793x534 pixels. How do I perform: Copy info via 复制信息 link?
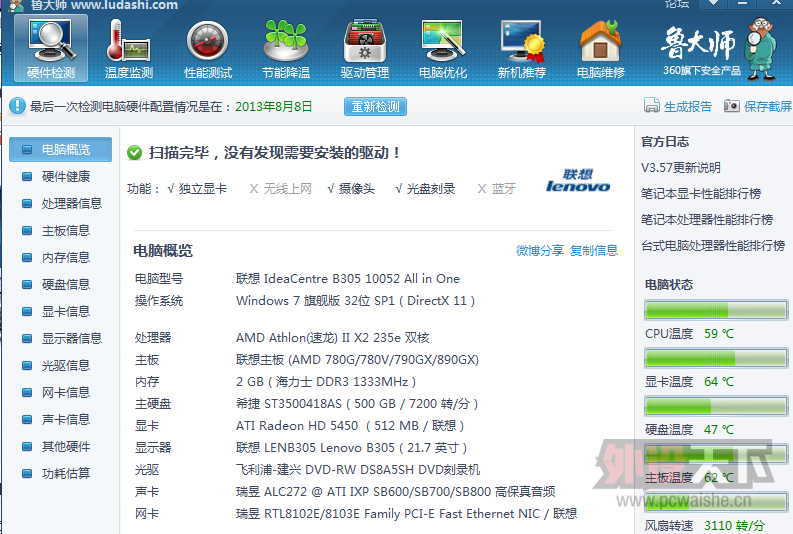pos(594,250)
